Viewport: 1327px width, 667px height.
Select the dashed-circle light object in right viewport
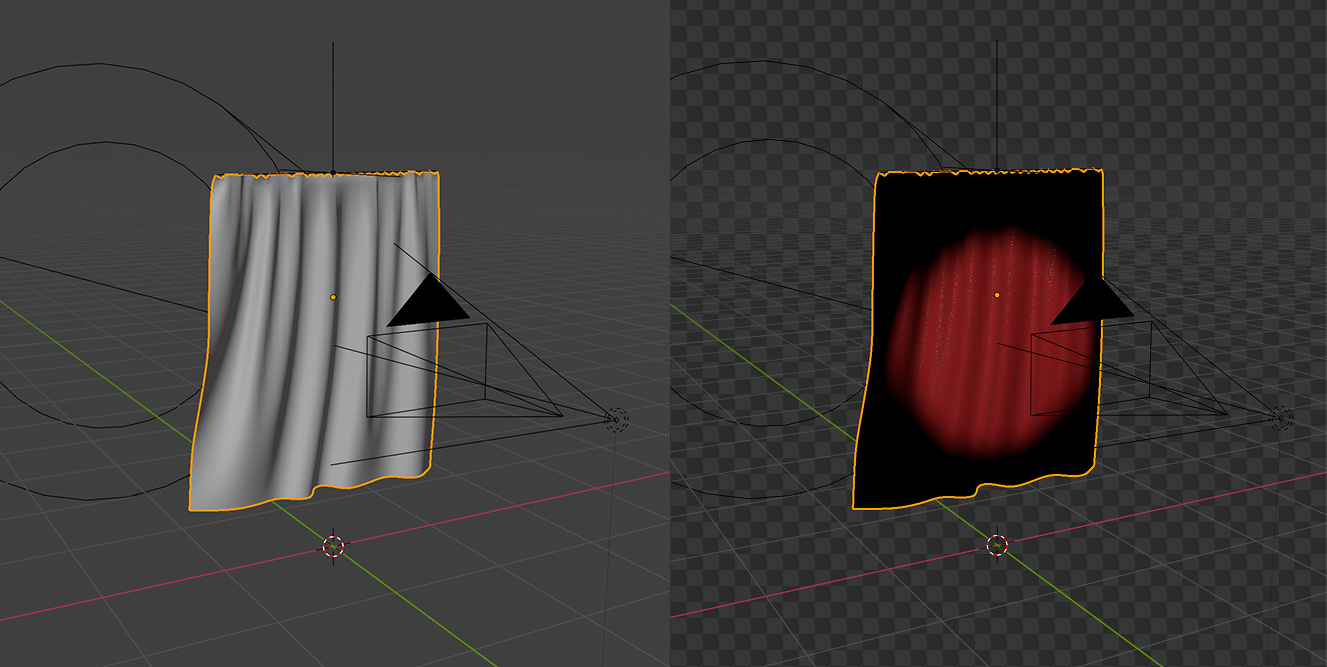1281,418
